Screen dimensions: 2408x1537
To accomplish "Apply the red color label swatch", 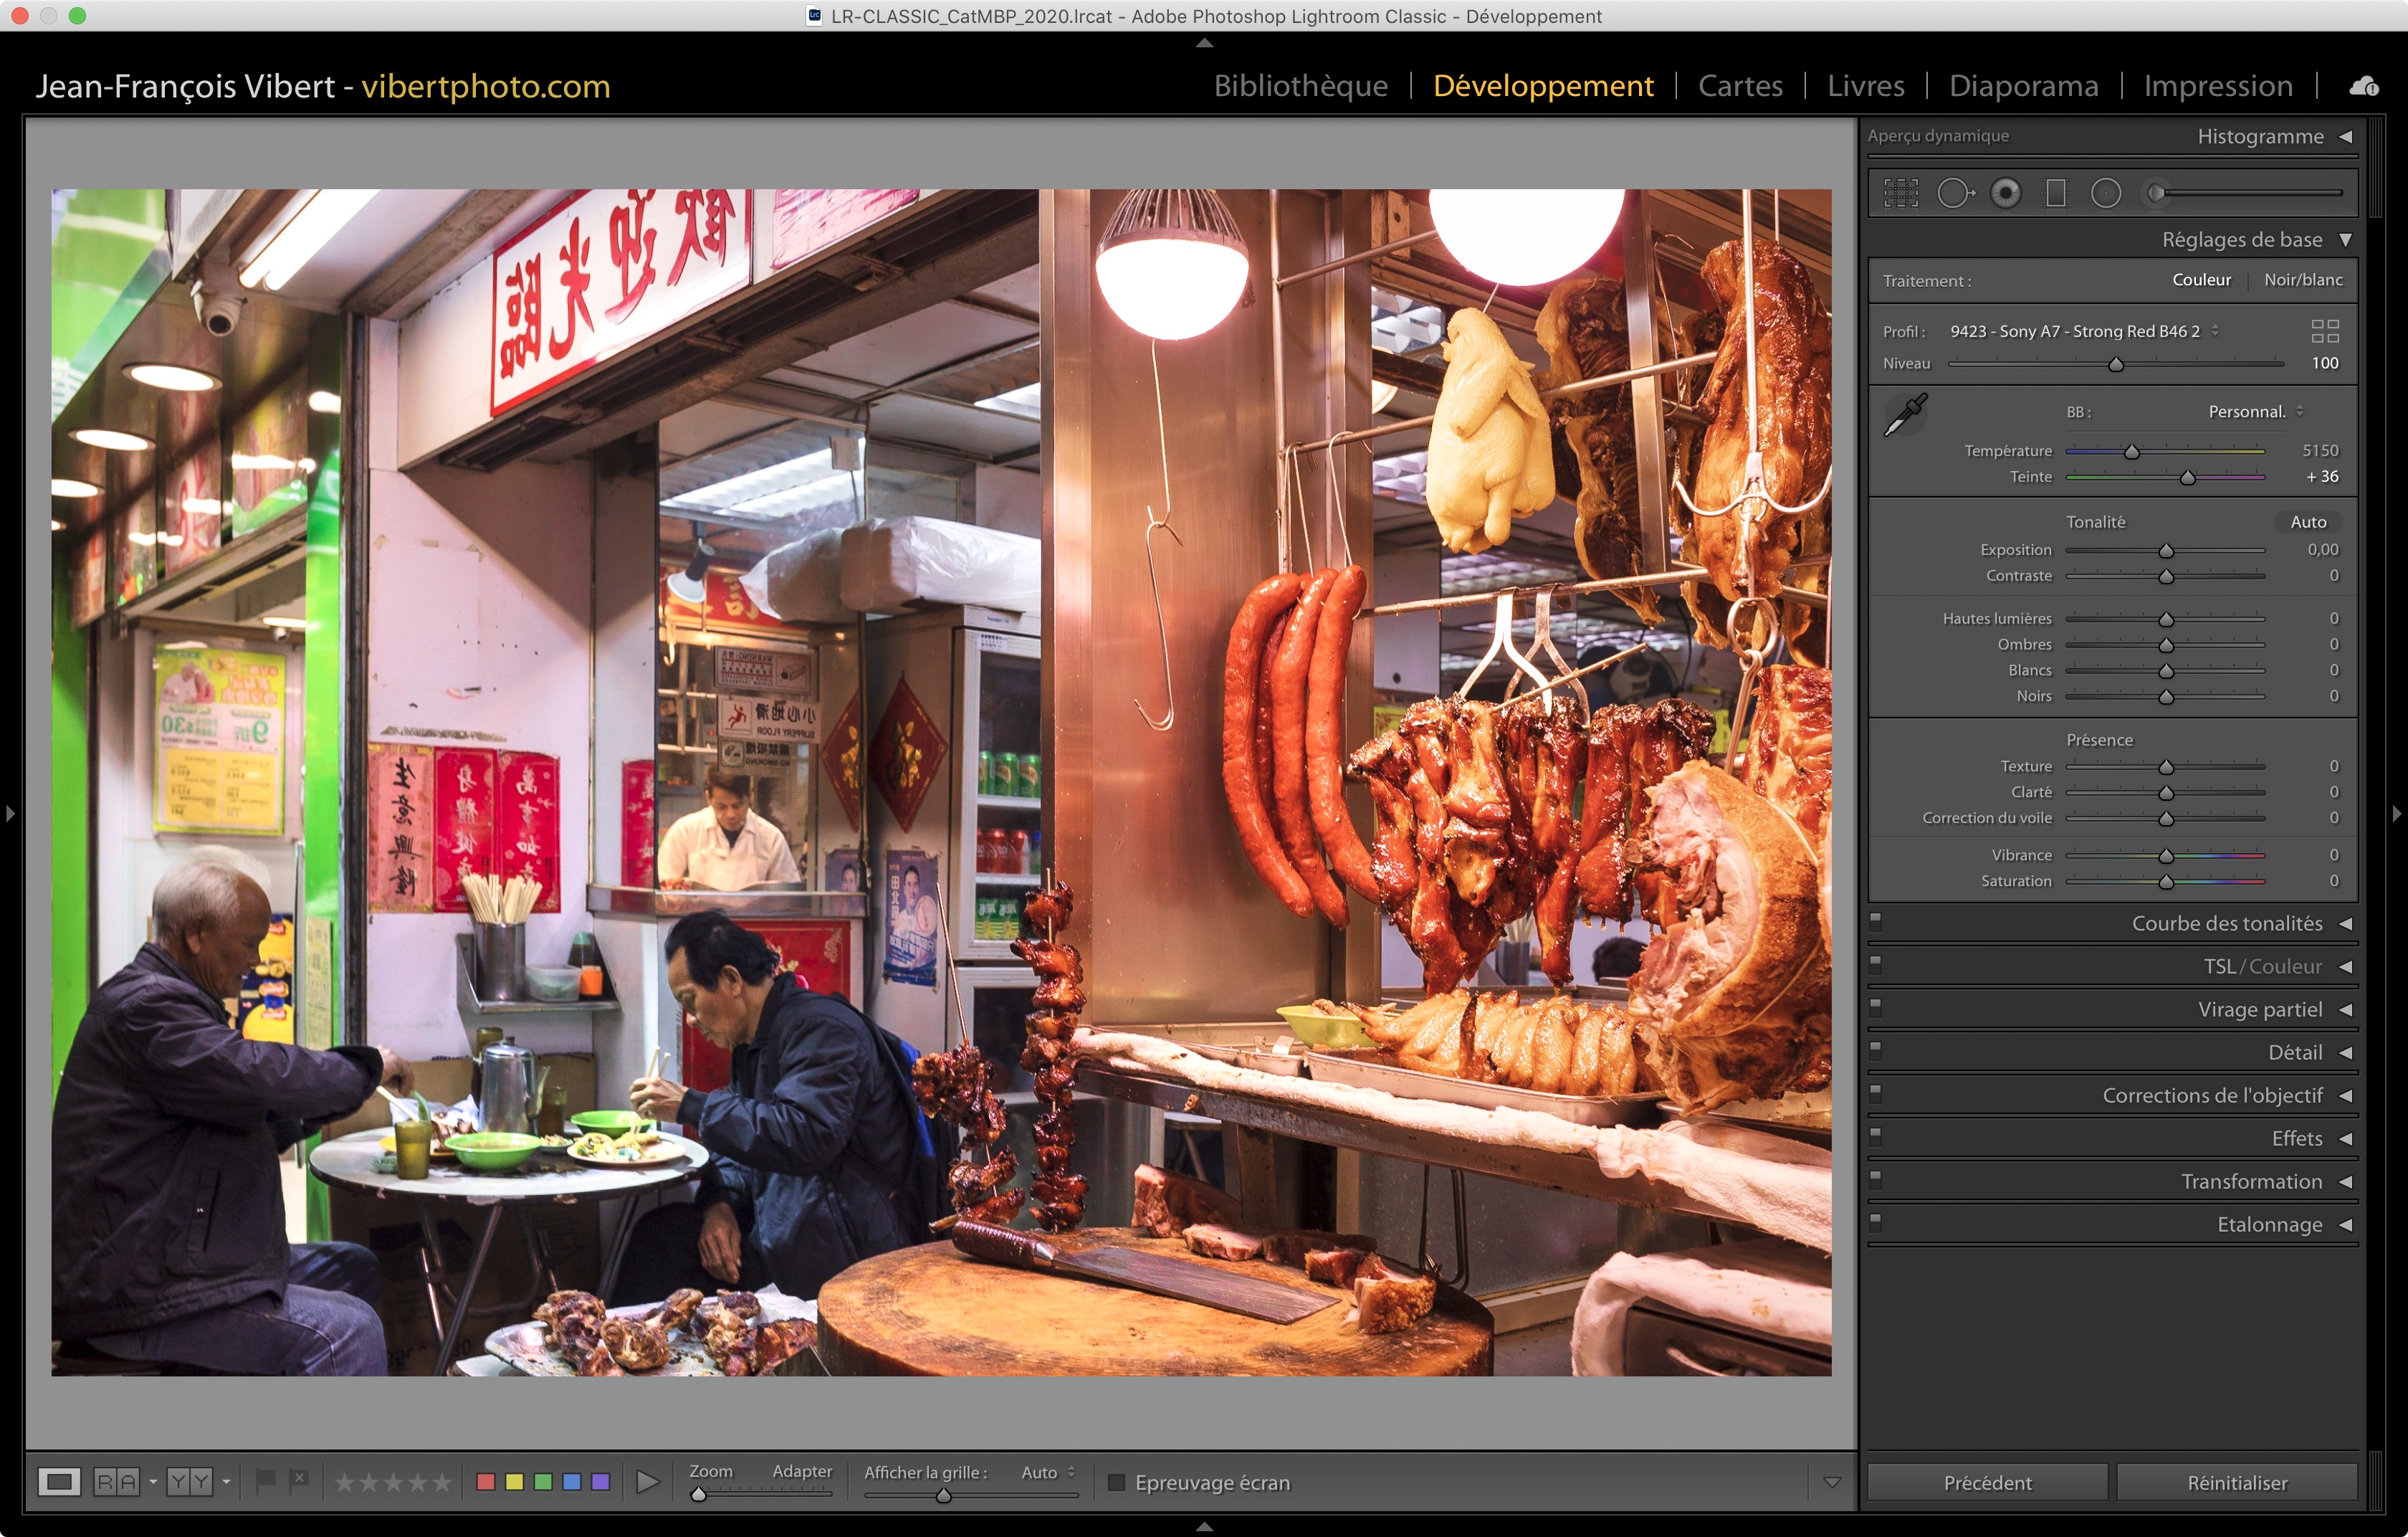I will click(x=486, y=1482).
